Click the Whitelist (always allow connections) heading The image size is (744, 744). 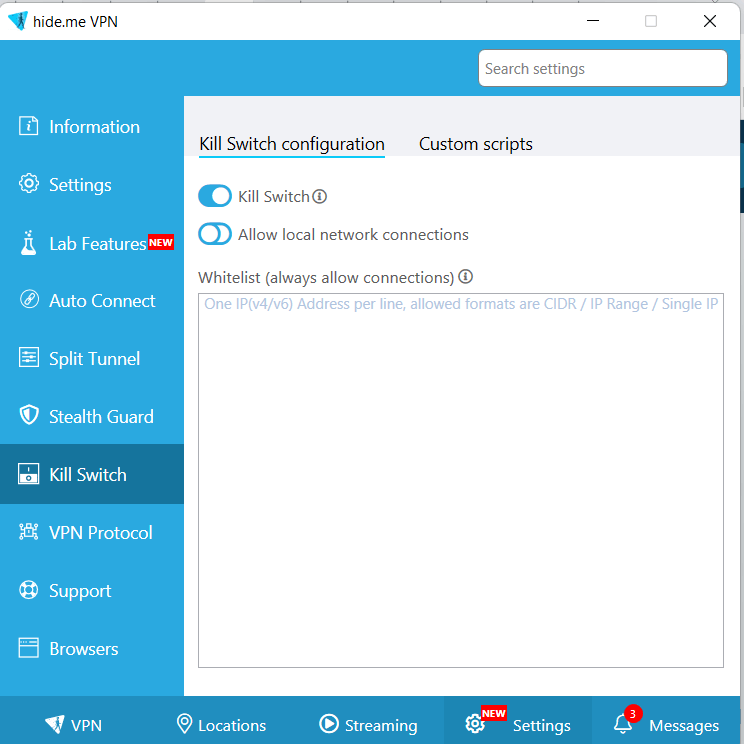(326, 277)
